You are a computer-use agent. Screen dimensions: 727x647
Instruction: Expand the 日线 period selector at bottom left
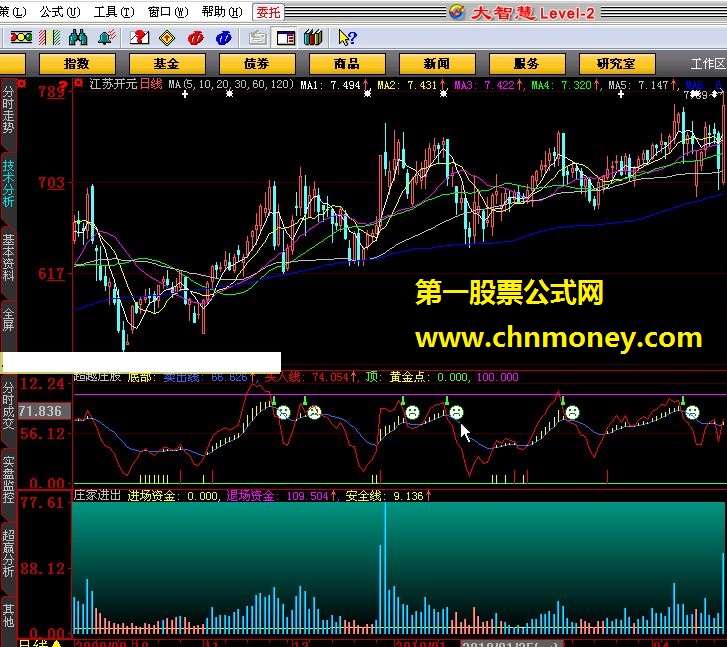[x=40, y=643]
